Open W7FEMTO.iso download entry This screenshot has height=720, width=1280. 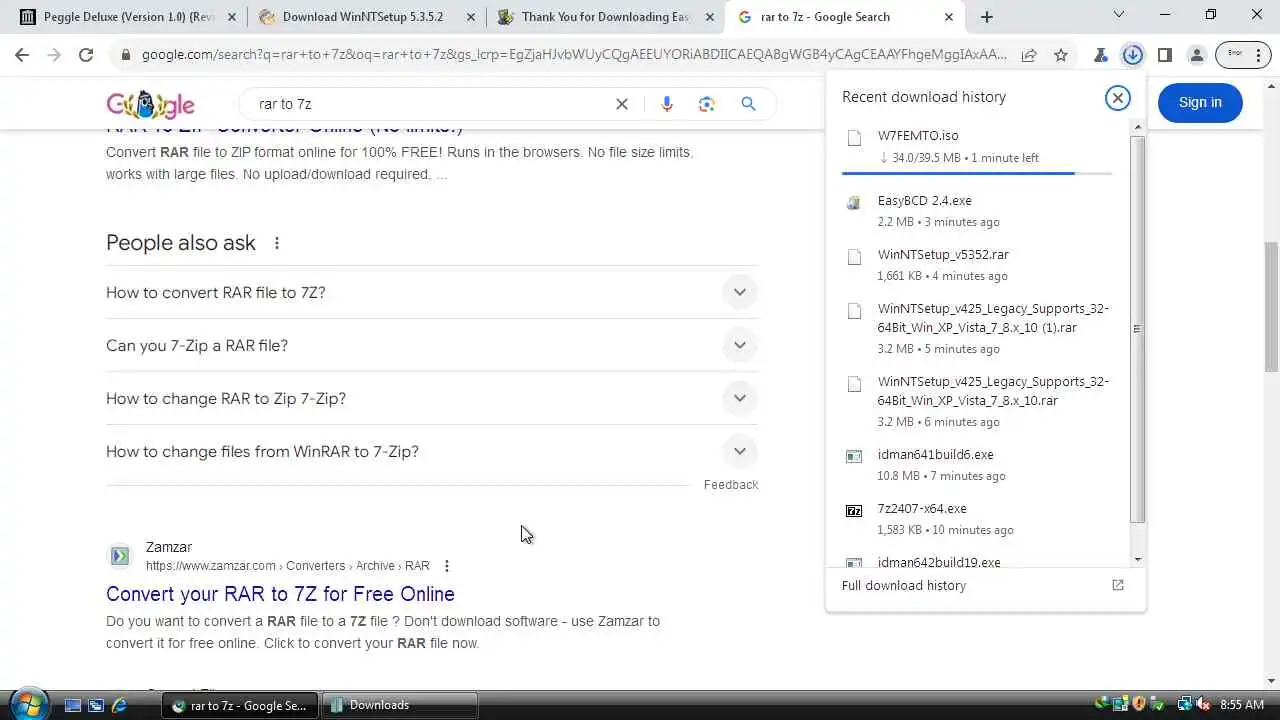coord(918,136)
